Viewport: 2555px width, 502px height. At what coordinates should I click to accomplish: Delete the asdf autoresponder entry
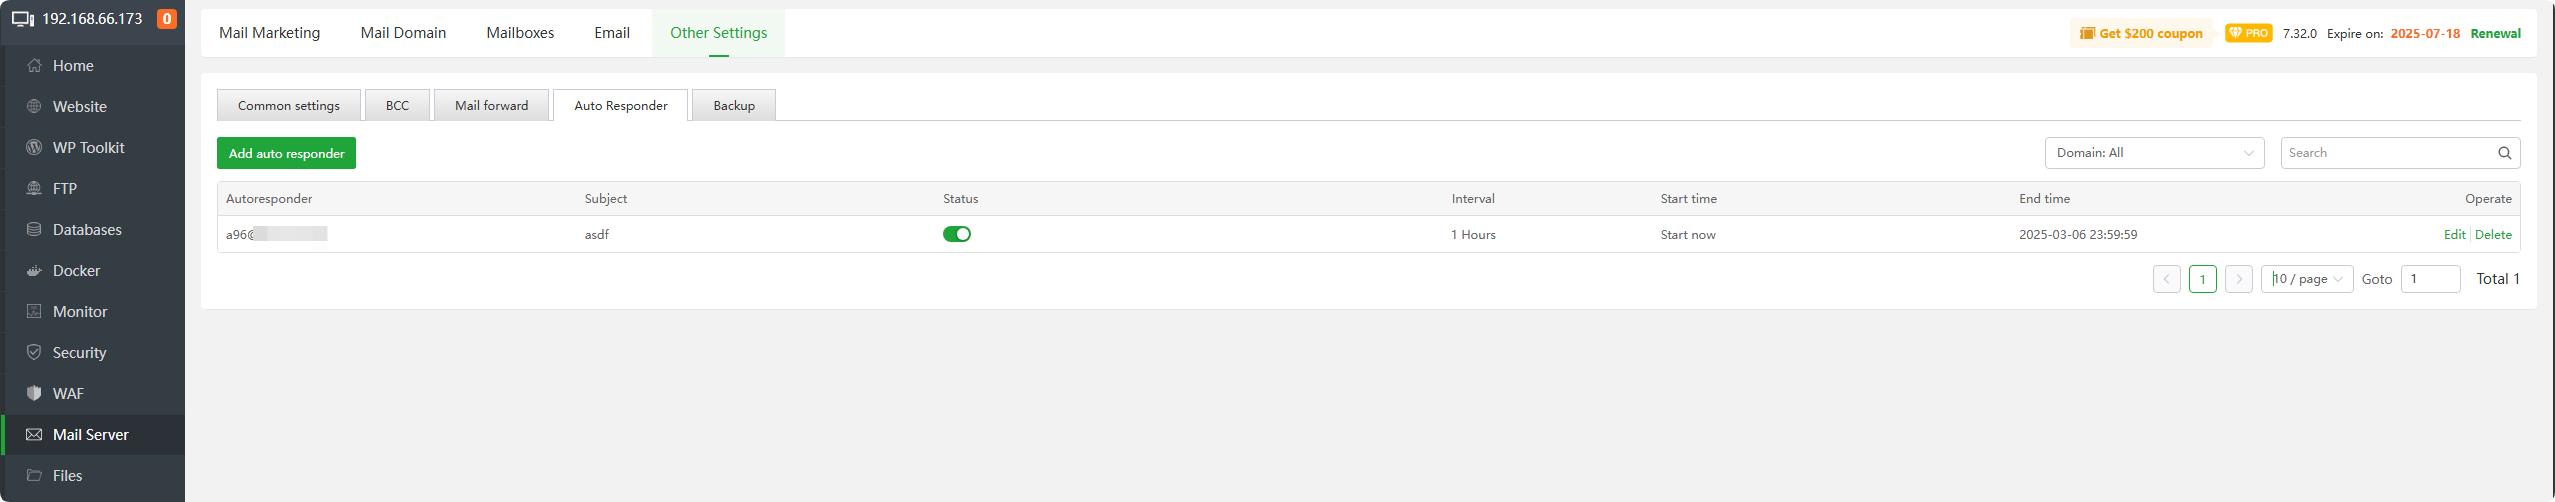point(2493,235)
